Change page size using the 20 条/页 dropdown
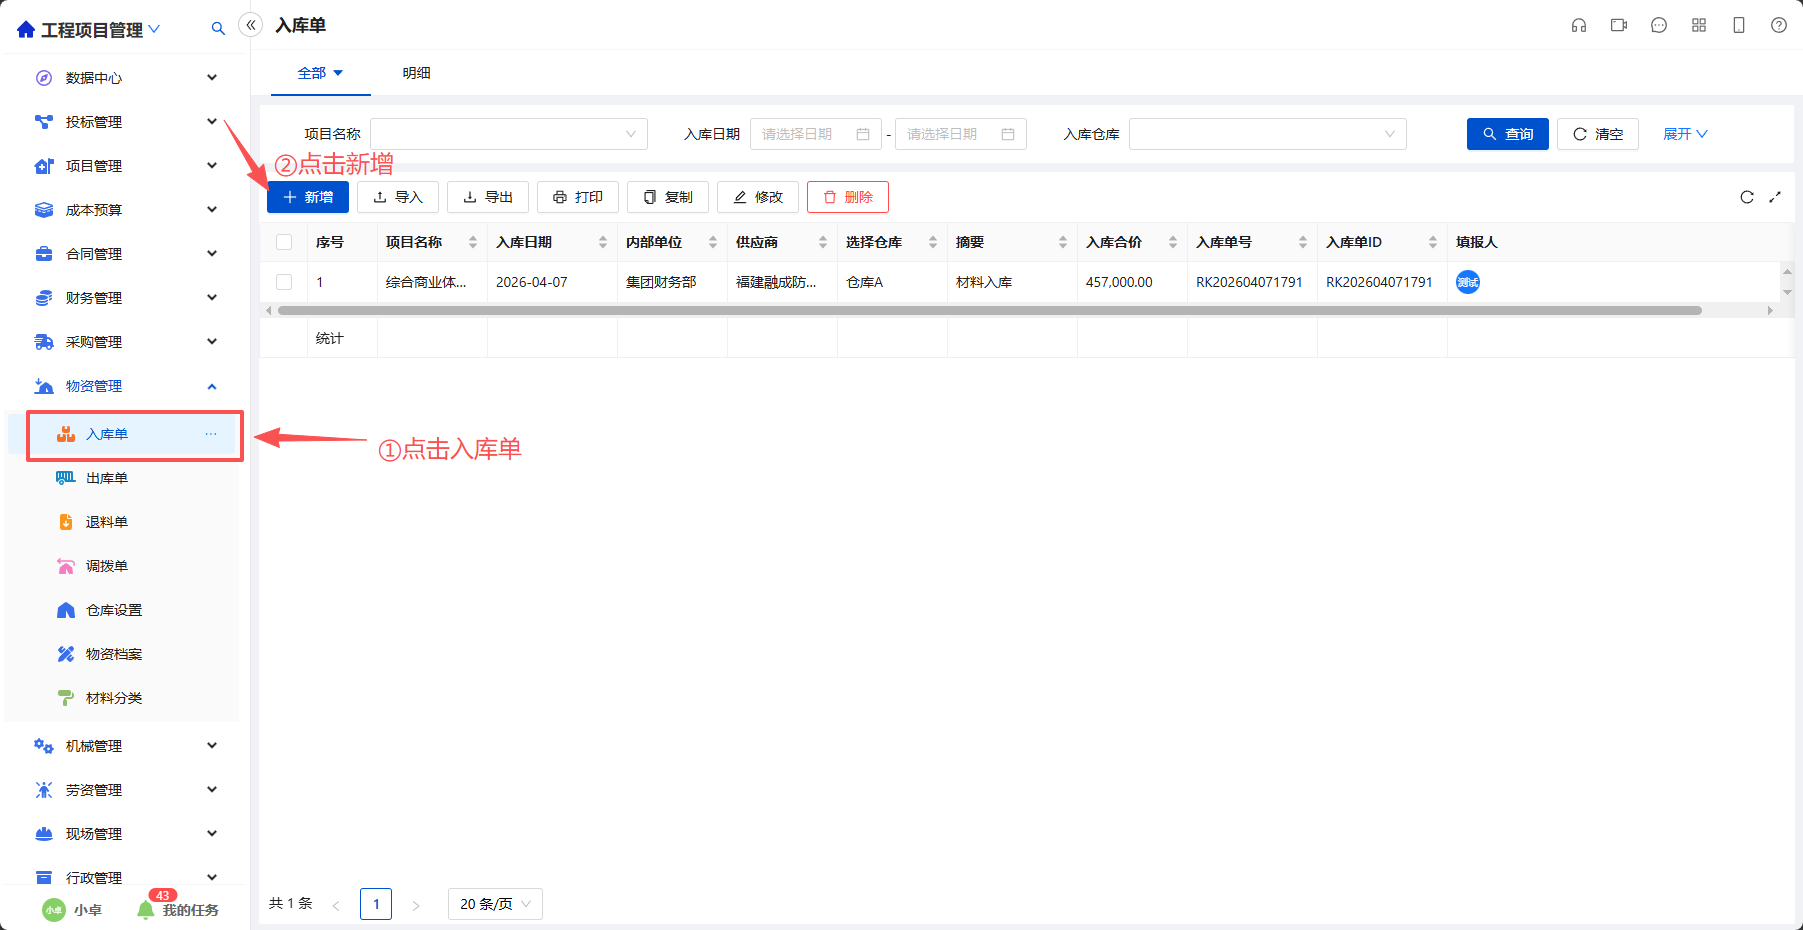This screenshot has width=1803, height=930. click(496, 904)
